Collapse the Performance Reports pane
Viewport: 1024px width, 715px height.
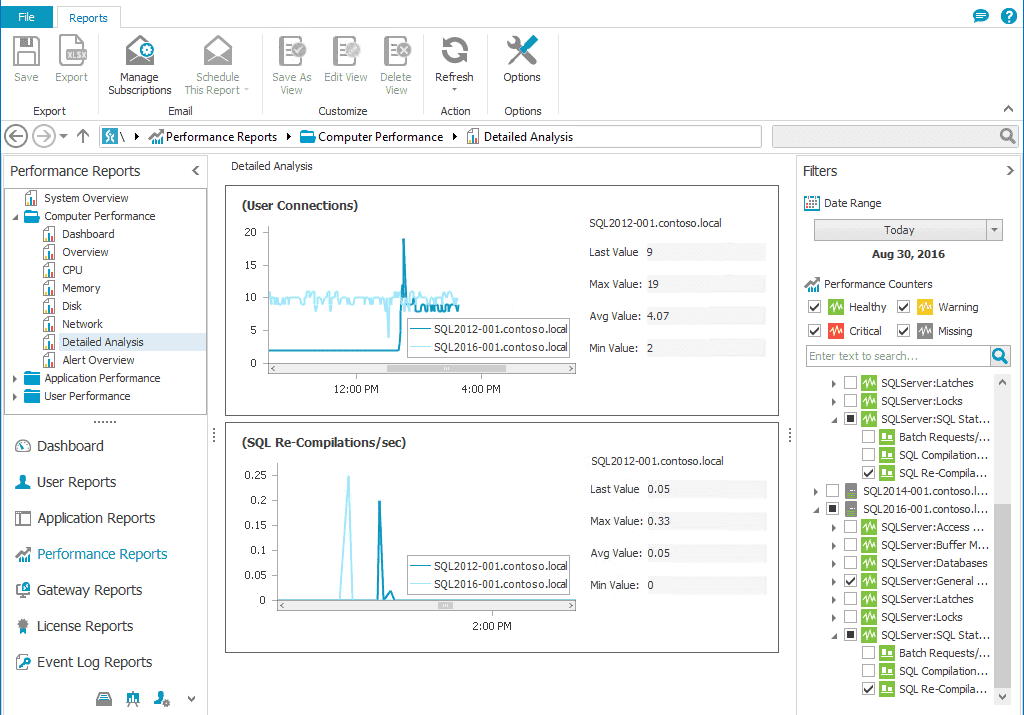[x=195, y=170]
